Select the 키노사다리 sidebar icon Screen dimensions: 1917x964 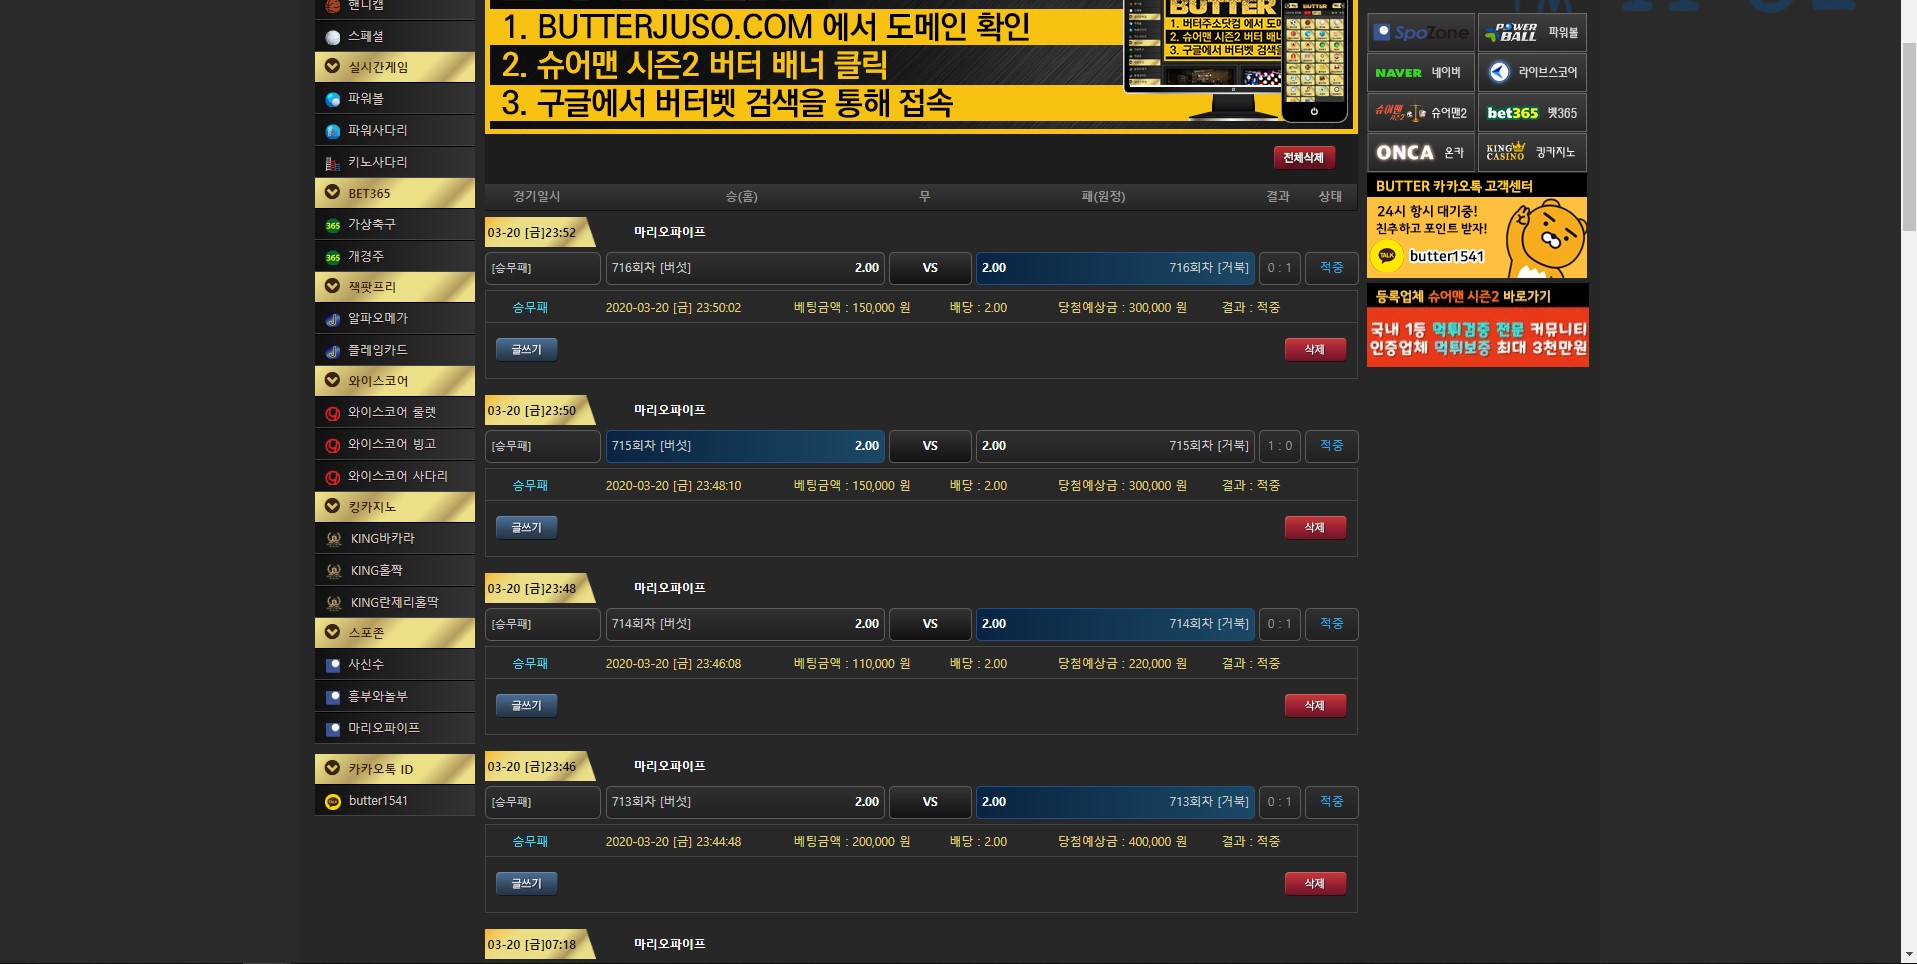point(333,163)
